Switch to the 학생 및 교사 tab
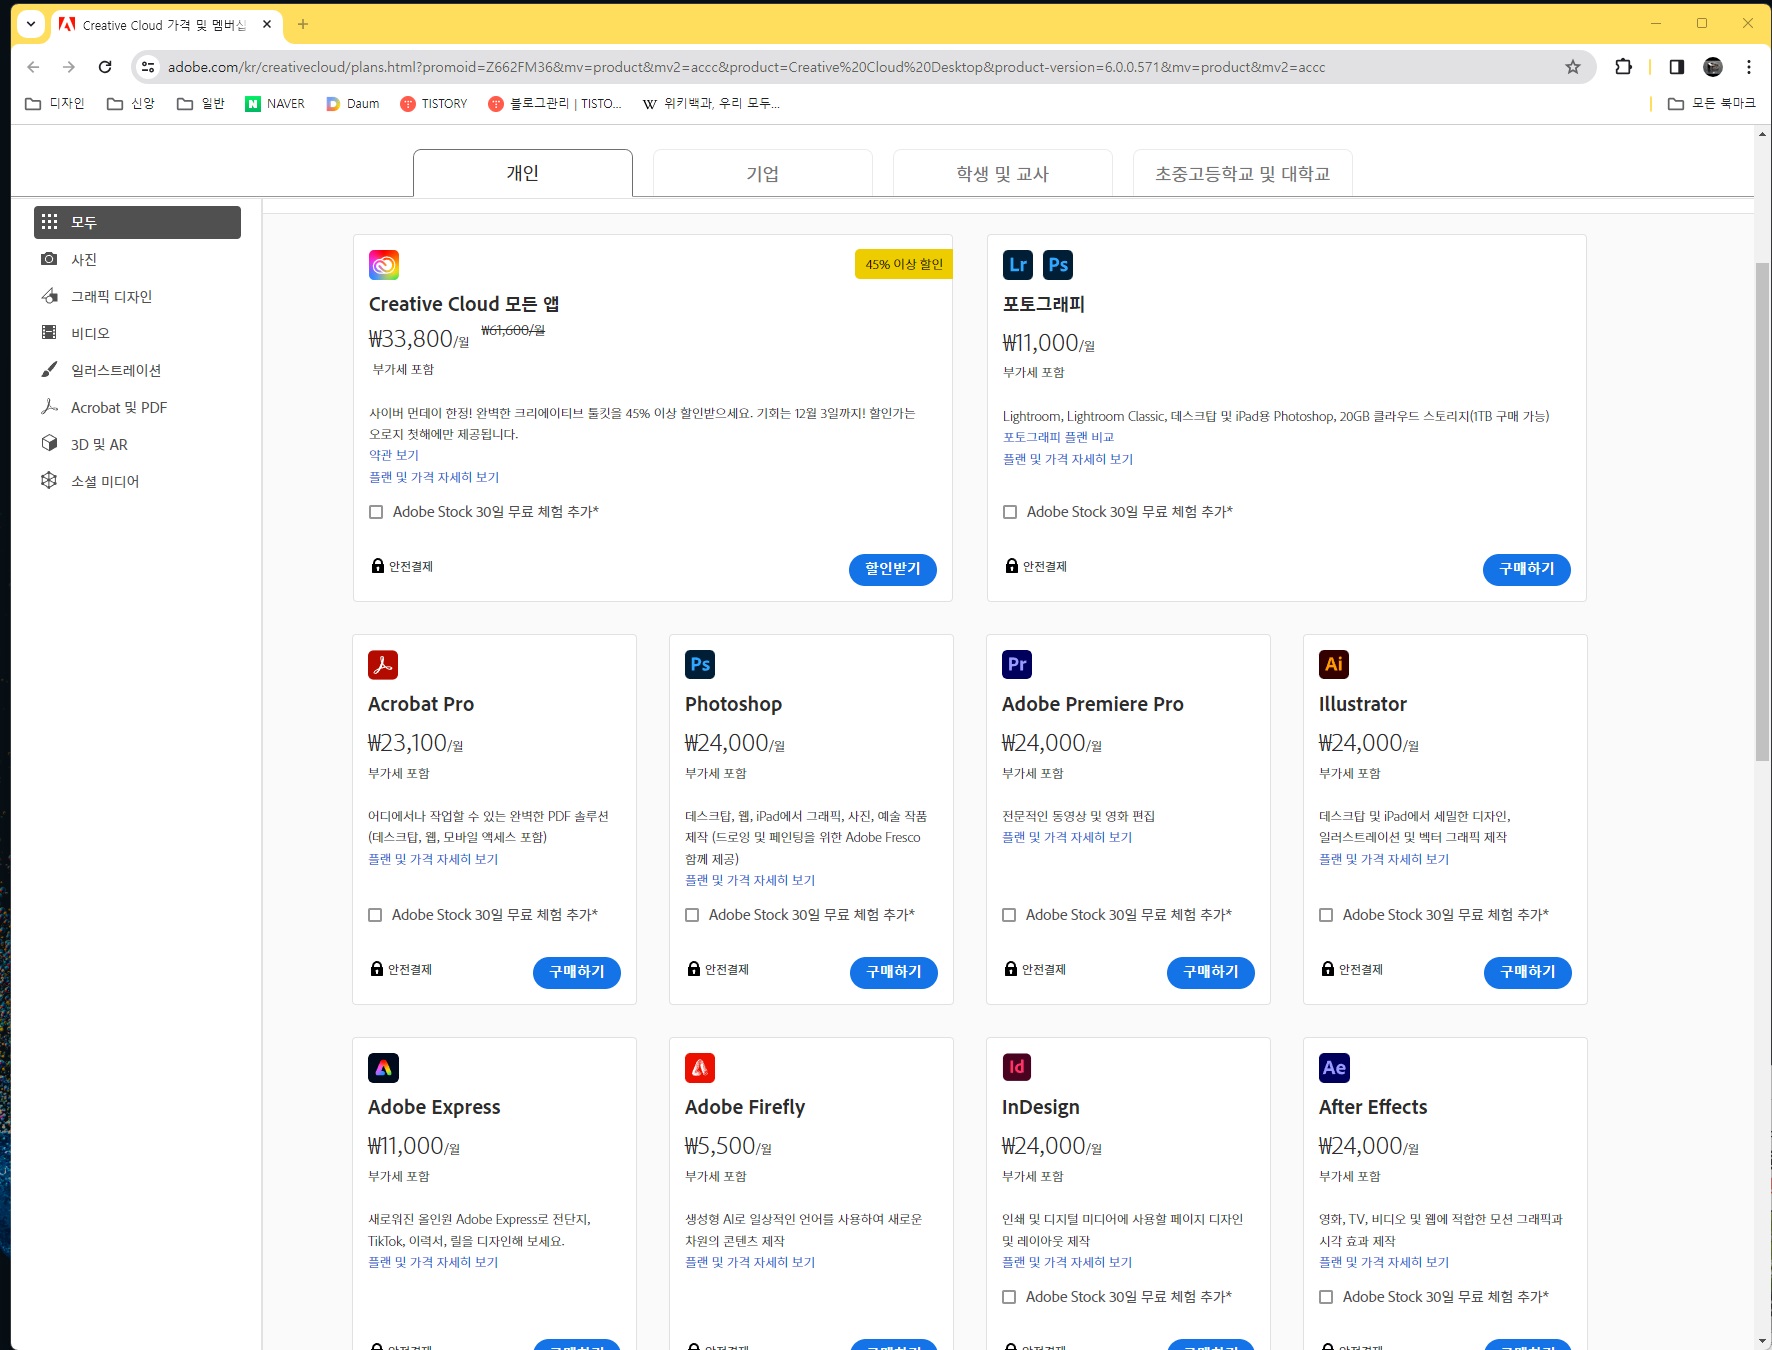 pyautogui.click(x=1003, y=173)
